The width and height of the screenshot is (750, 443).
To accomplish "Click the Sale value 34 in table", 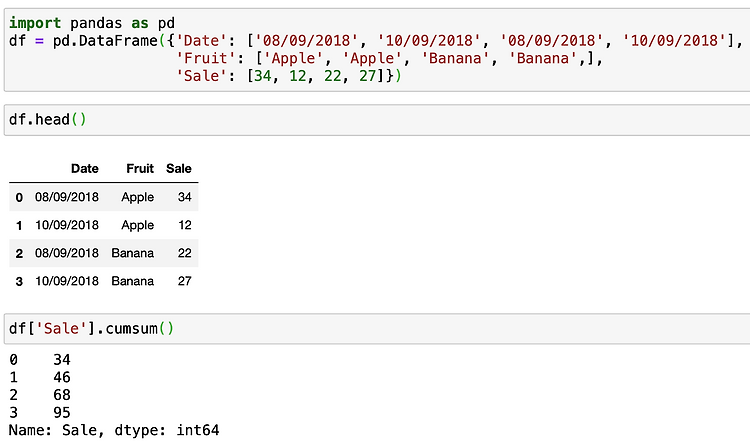I will tap(185, 197).
